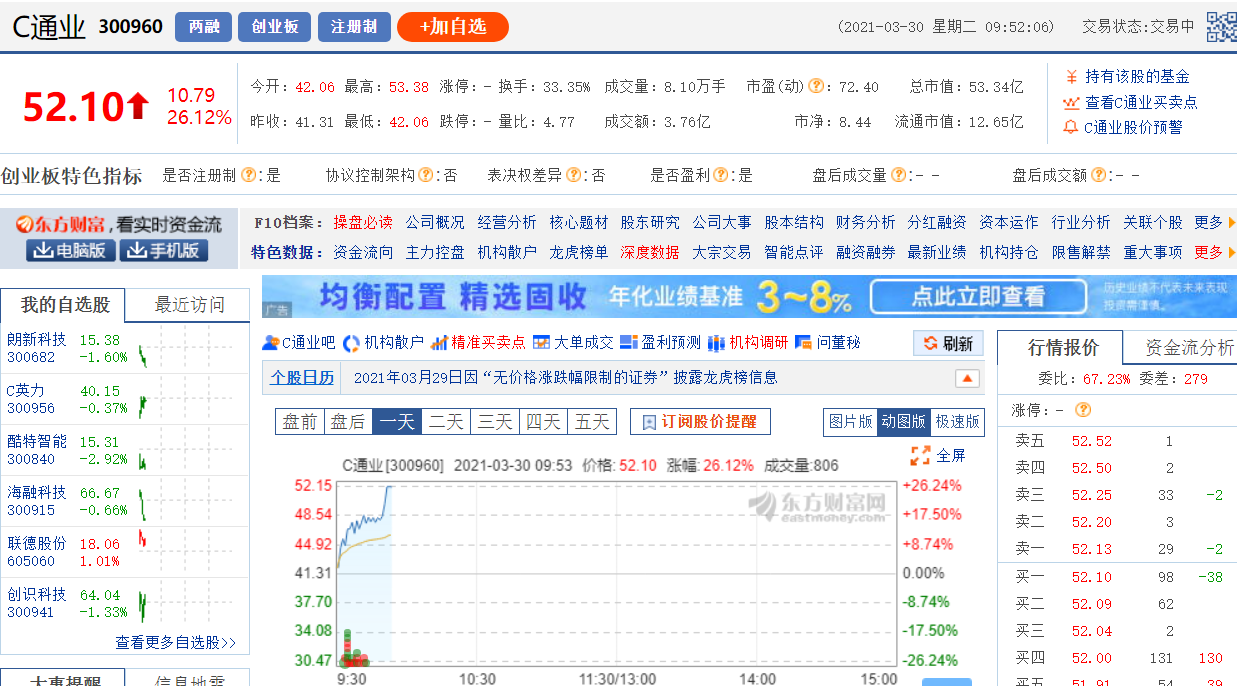Click the QR code icon at top right
The width and height of the screenshot is (1237, 686).
[x=1221, y=27]
